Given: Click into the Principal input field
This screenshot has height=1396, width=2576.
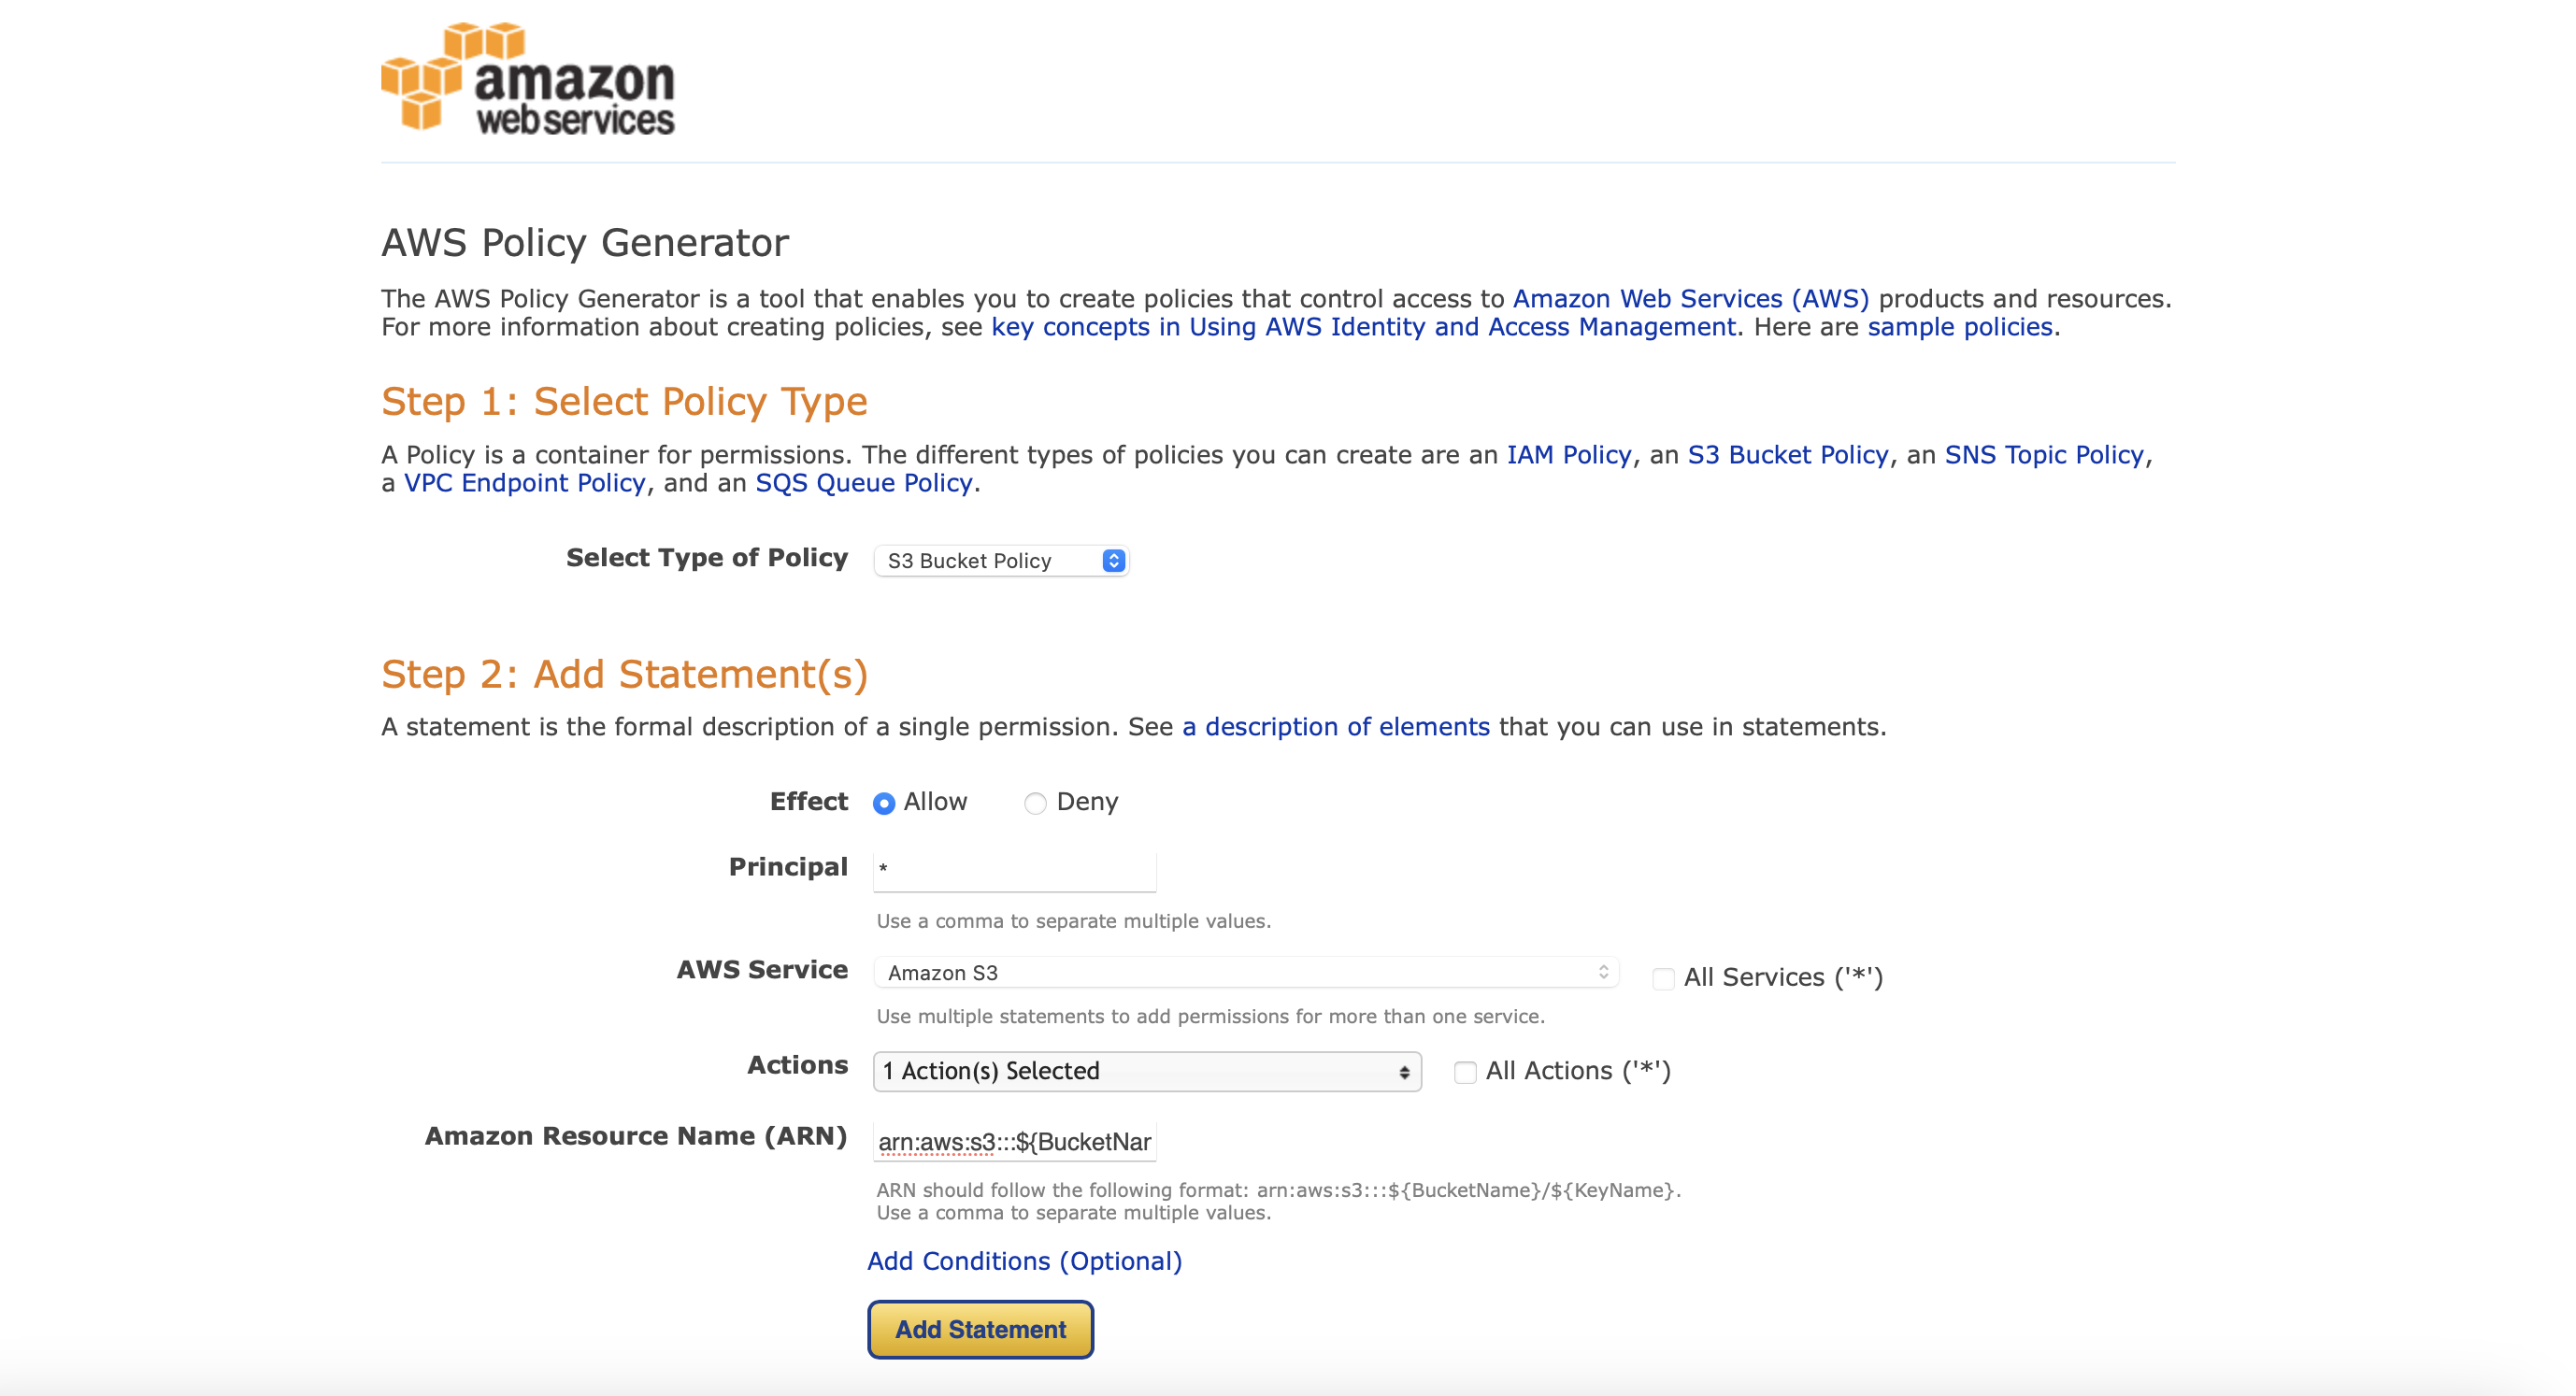Looking at the screenshot, I should tap(1014, 869).
